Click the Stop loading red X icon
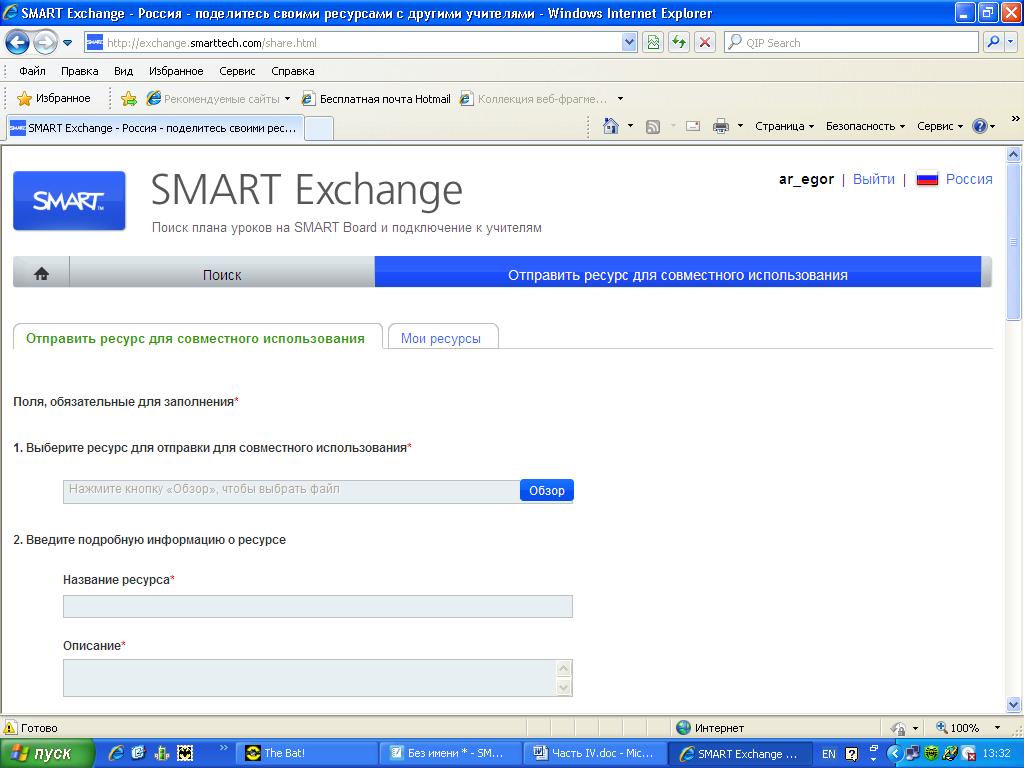The width and height of the screenshot is (1024, 768). click(x=705, y=43)
